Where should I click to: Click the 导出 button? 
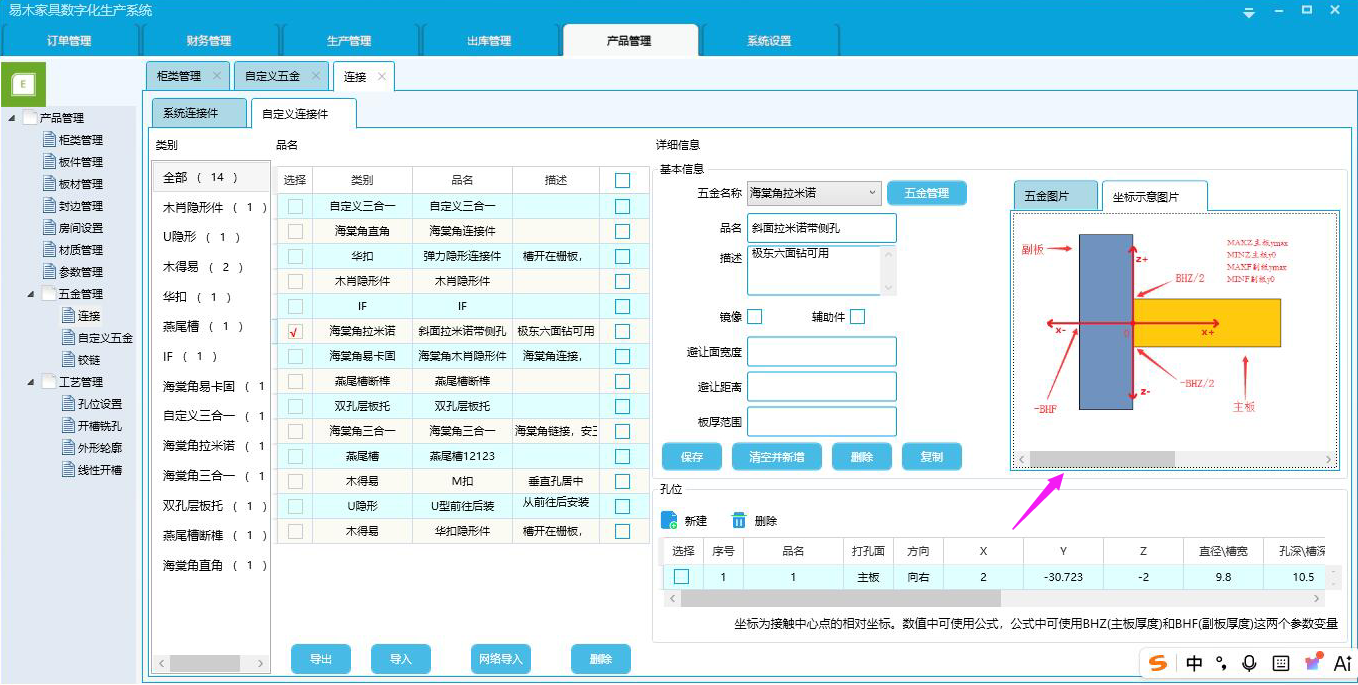[321, 659]
